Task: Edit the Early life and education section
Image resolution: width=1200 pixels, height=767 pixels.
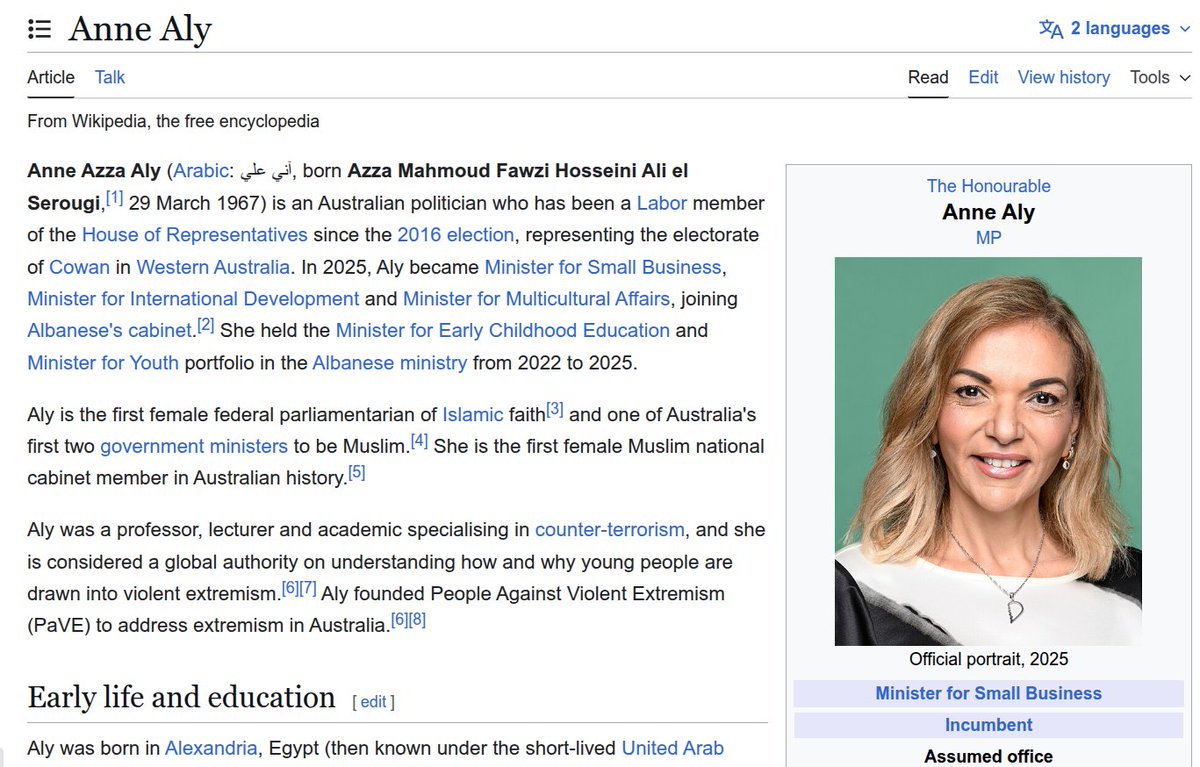Action: [x=373, y=702]
